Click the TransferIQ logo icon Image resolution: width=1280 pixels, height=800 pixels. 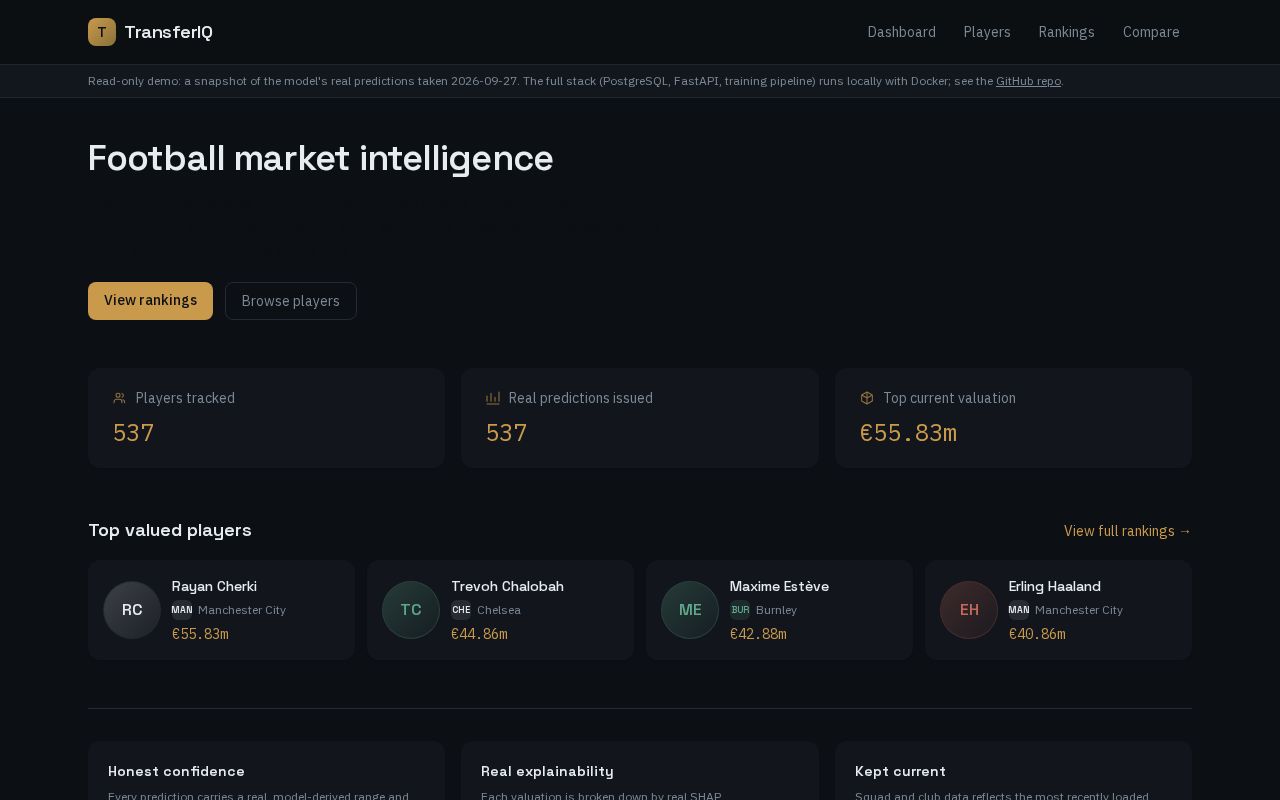(x=102, y=32)
